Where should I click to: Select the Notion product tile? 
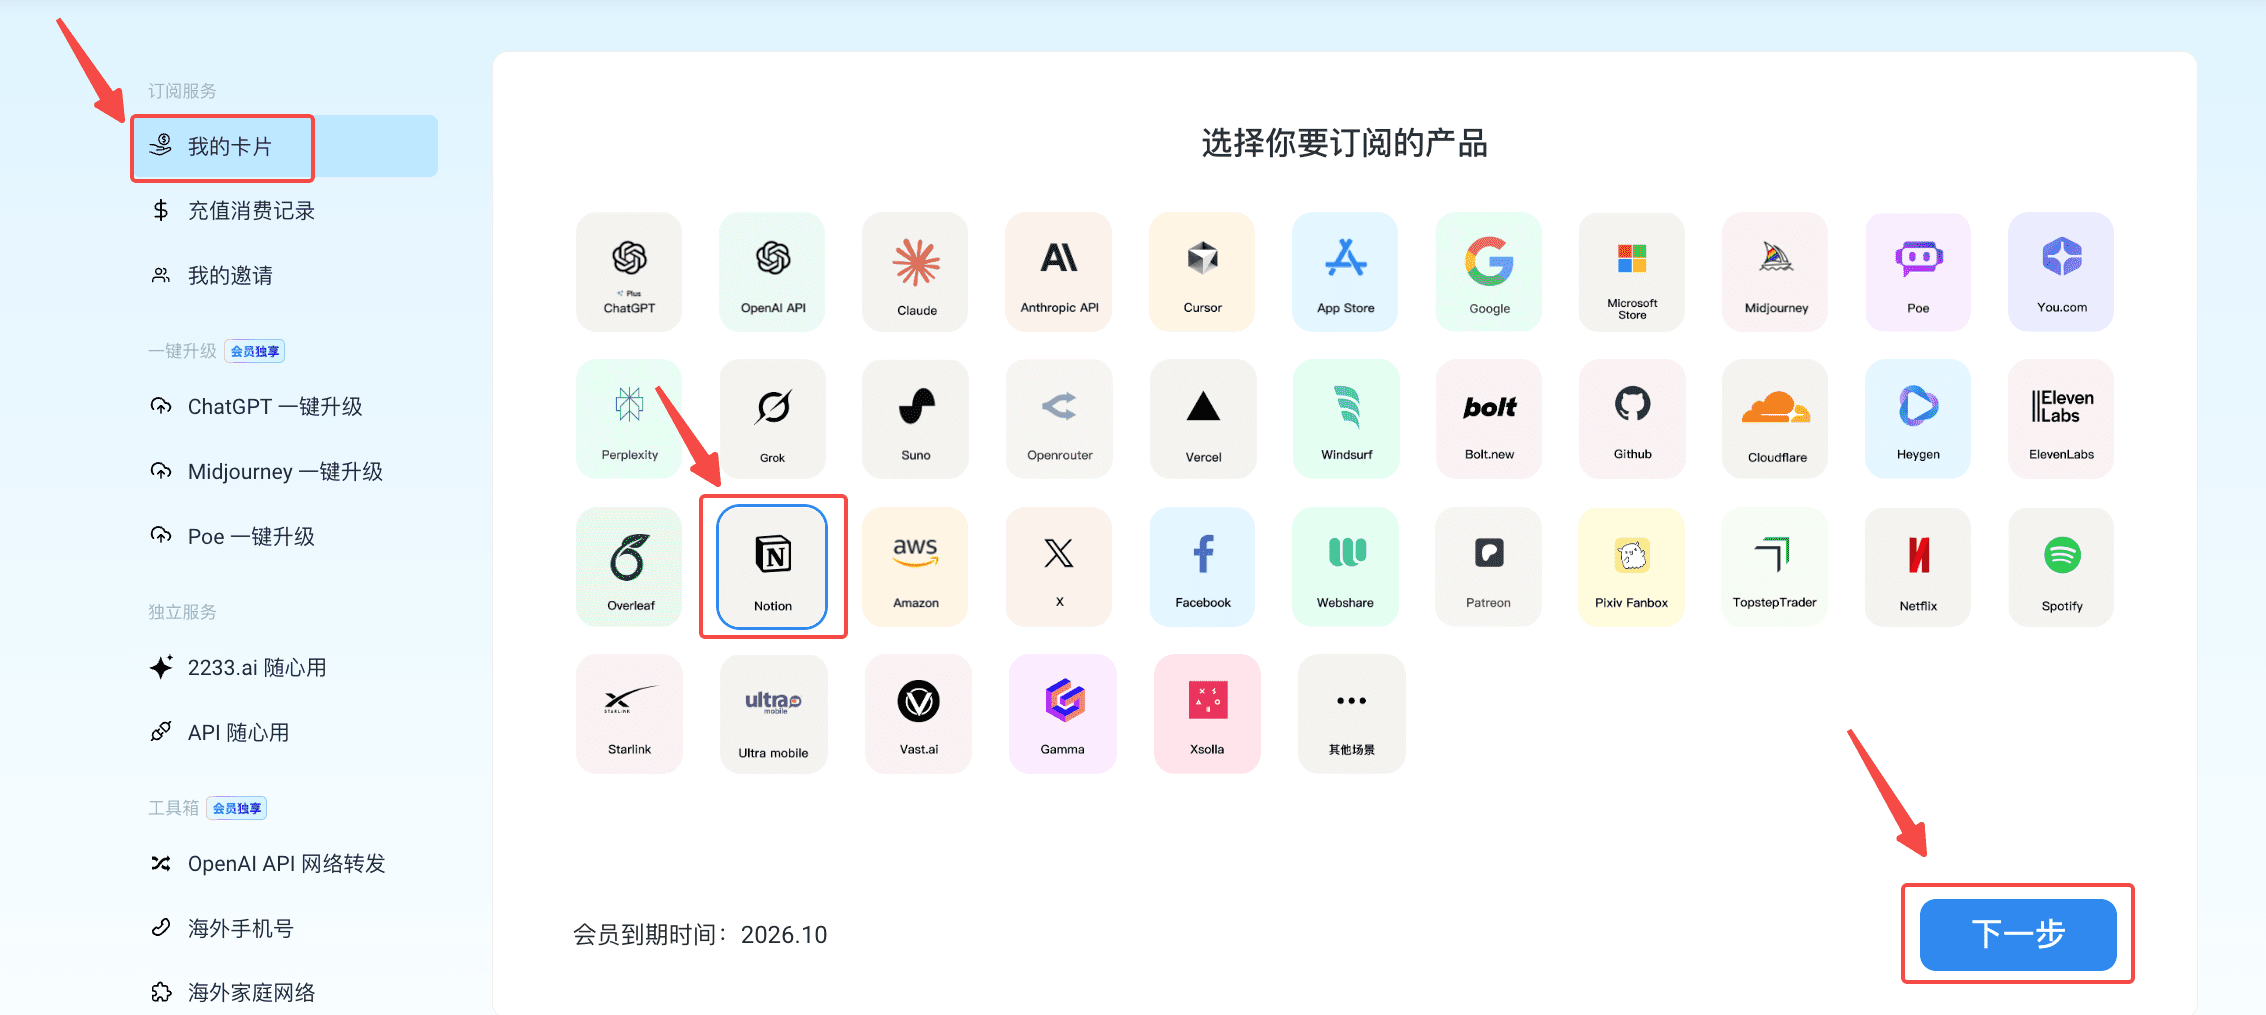point(772,567)
